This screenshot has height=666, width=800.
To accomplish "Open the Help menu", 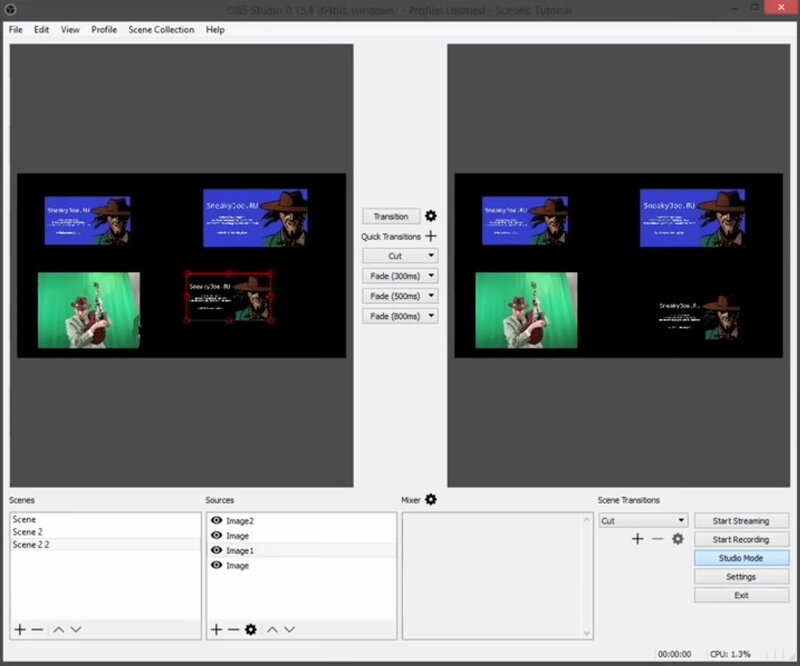I will (215, 30).
